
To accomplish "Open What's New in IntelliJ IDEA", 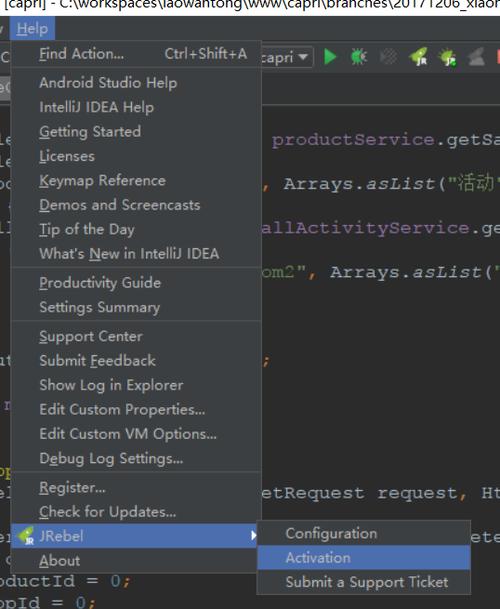I will [x=136, y=254].
